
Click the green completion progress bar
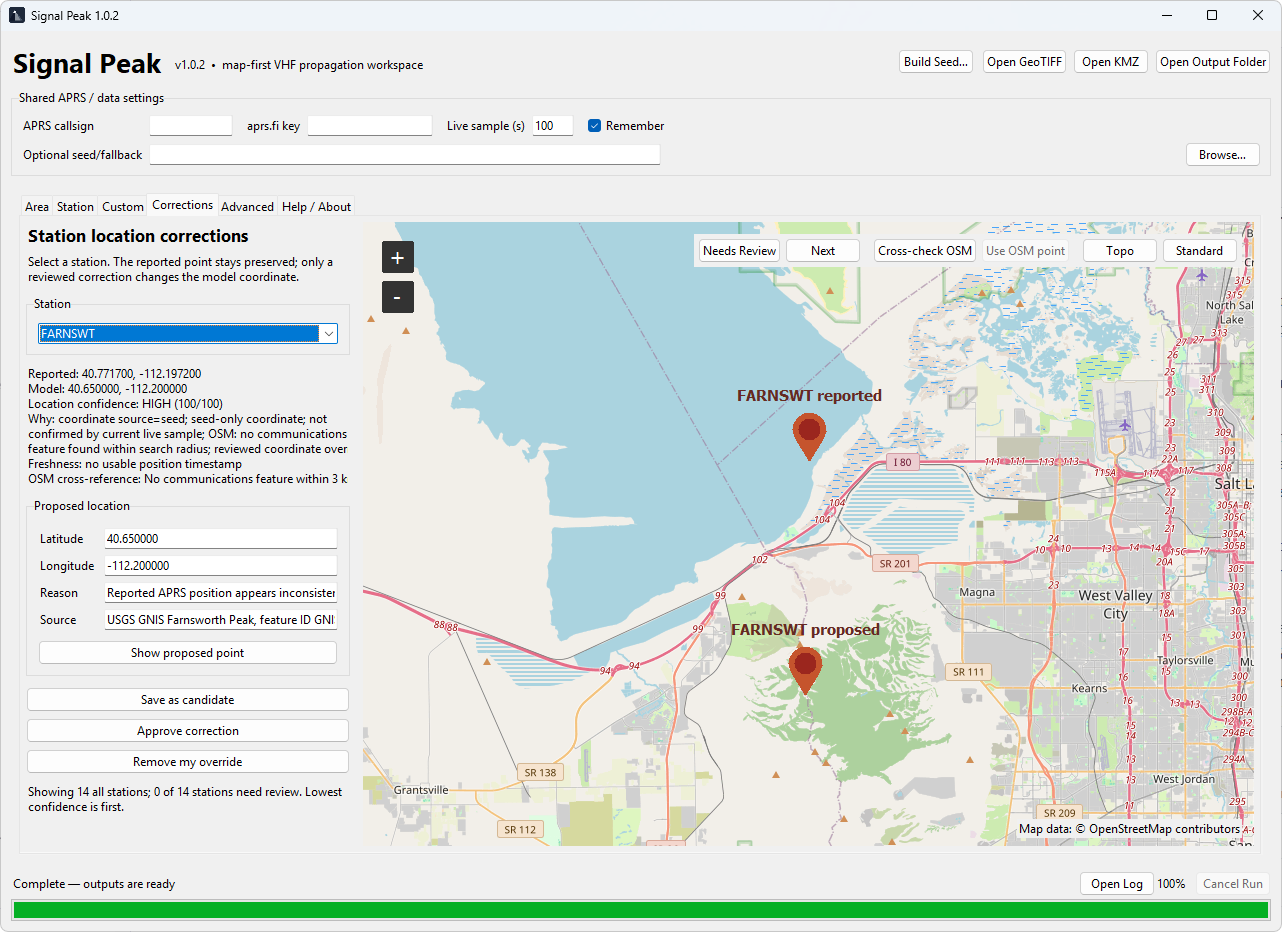(641, 910)
